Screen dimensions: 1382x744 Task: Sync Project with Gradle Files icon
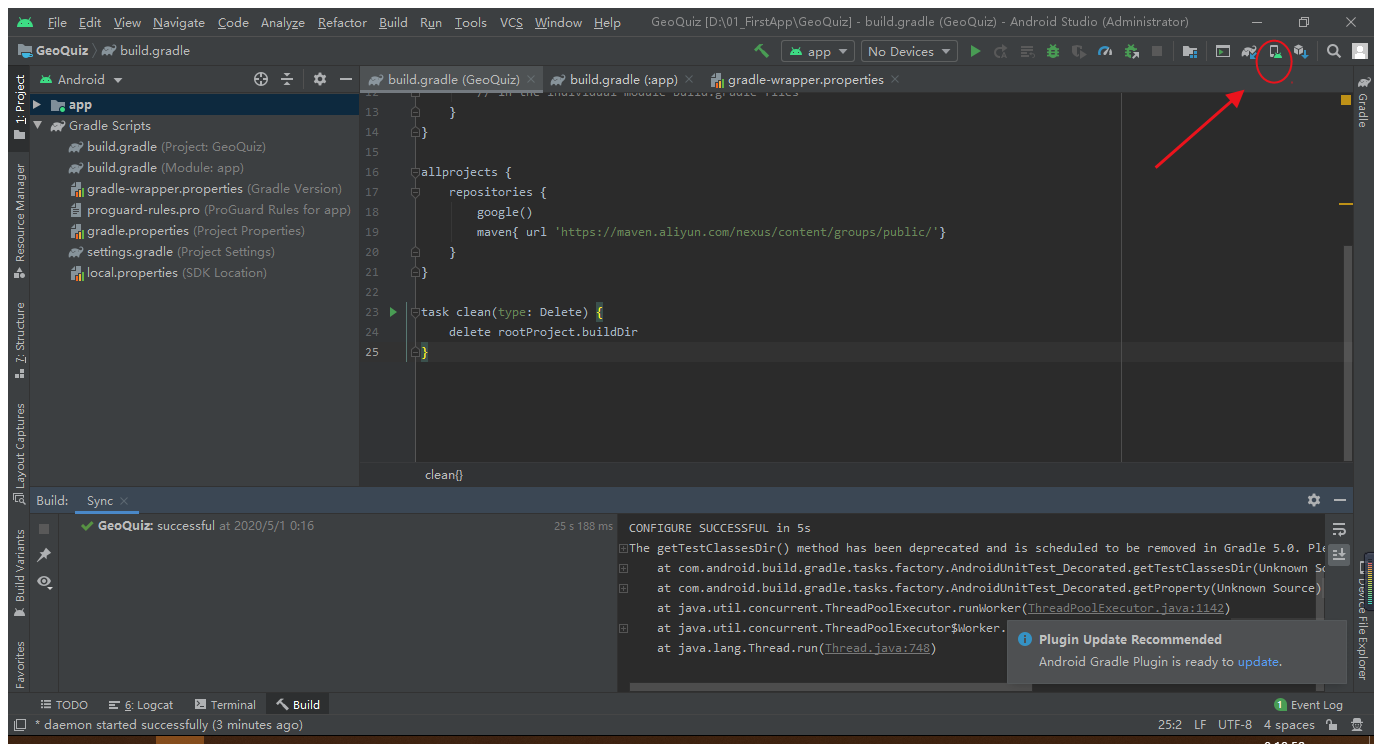1249,51
